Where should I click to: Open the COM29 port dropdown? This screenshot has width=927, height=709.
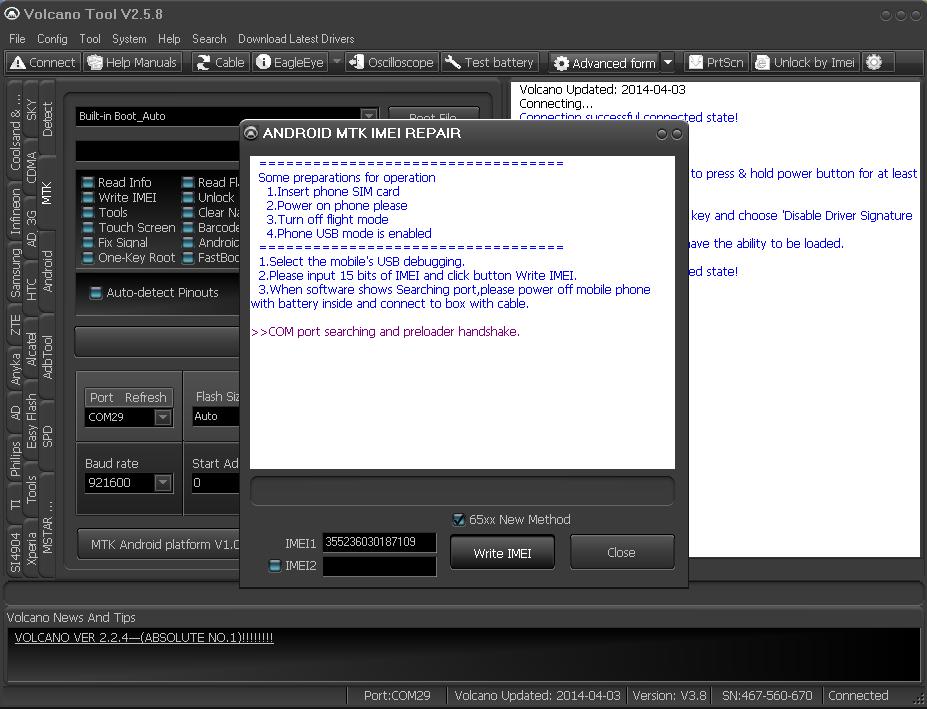pos(163,417)
